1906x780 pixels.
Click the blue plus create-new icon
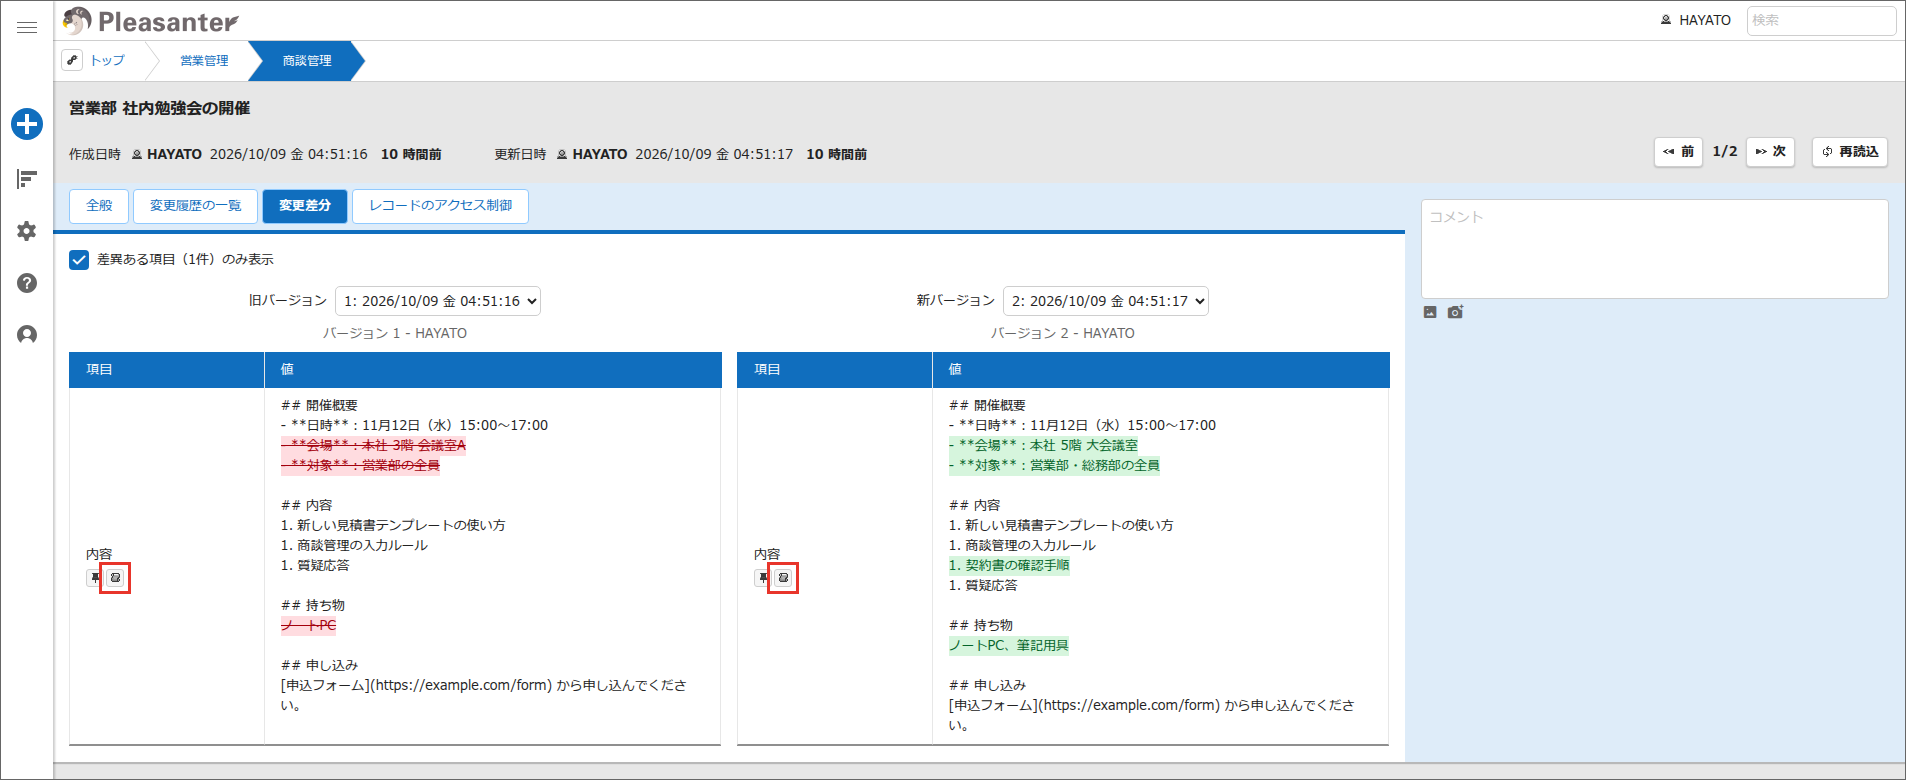pyautogui.click(x=27, y=124)
